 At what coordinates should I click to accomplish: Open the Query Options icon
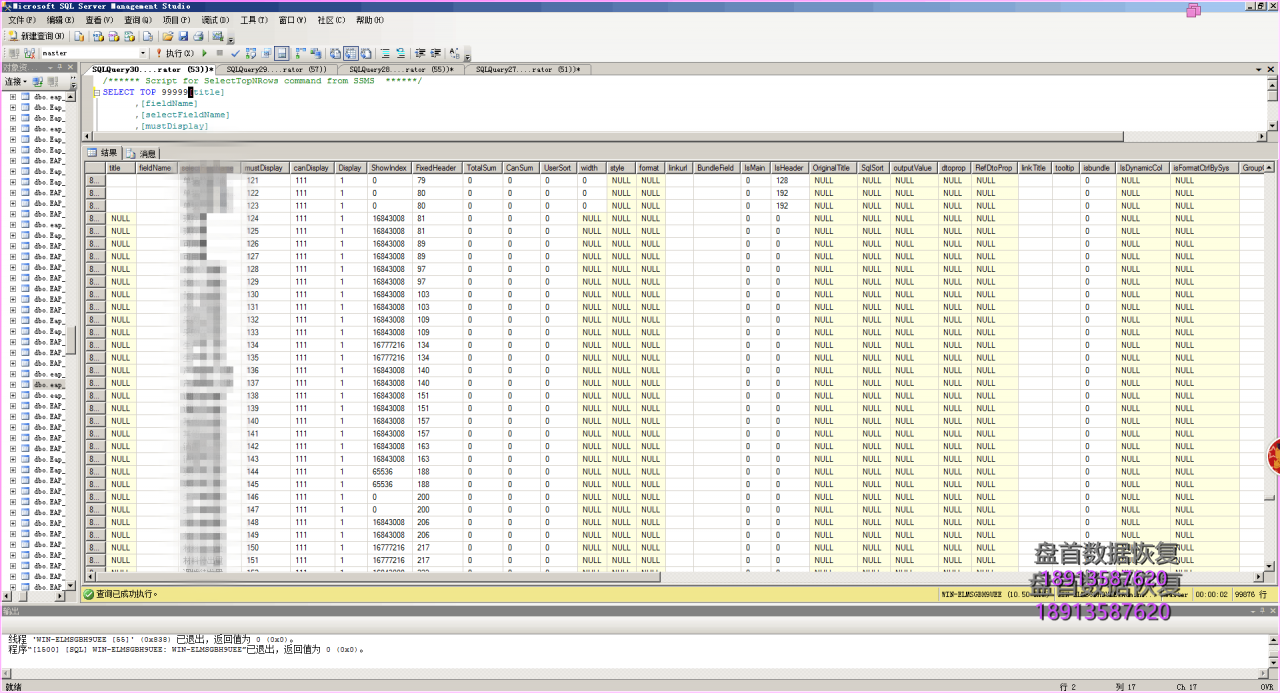pos(266,53)
